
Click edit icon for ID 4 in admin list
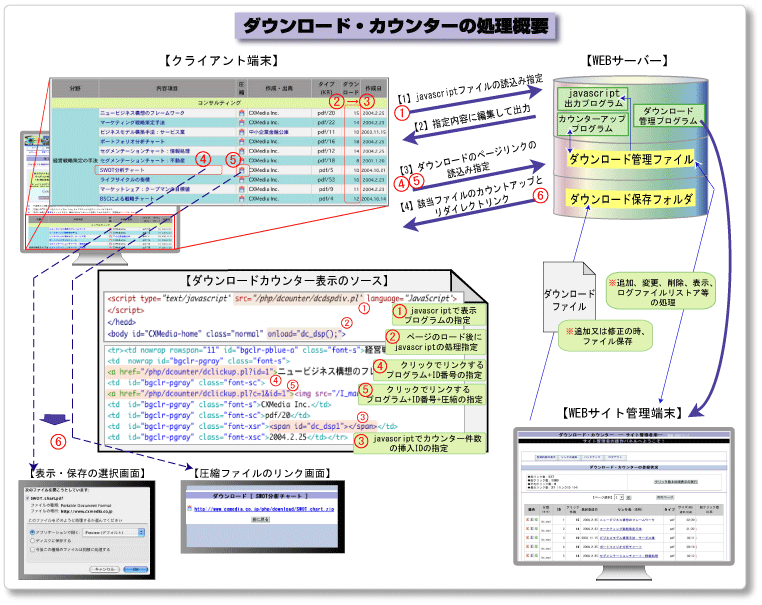click(x=532, y=546)
